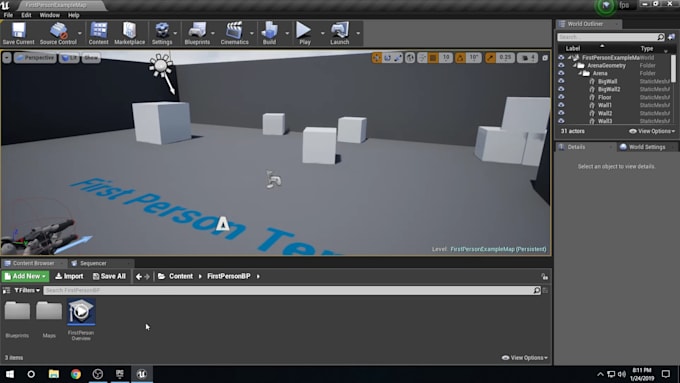Toggle scale snapping in the viewport
The width and height of the screenshot is (680, 383).
tap(490, 58)
